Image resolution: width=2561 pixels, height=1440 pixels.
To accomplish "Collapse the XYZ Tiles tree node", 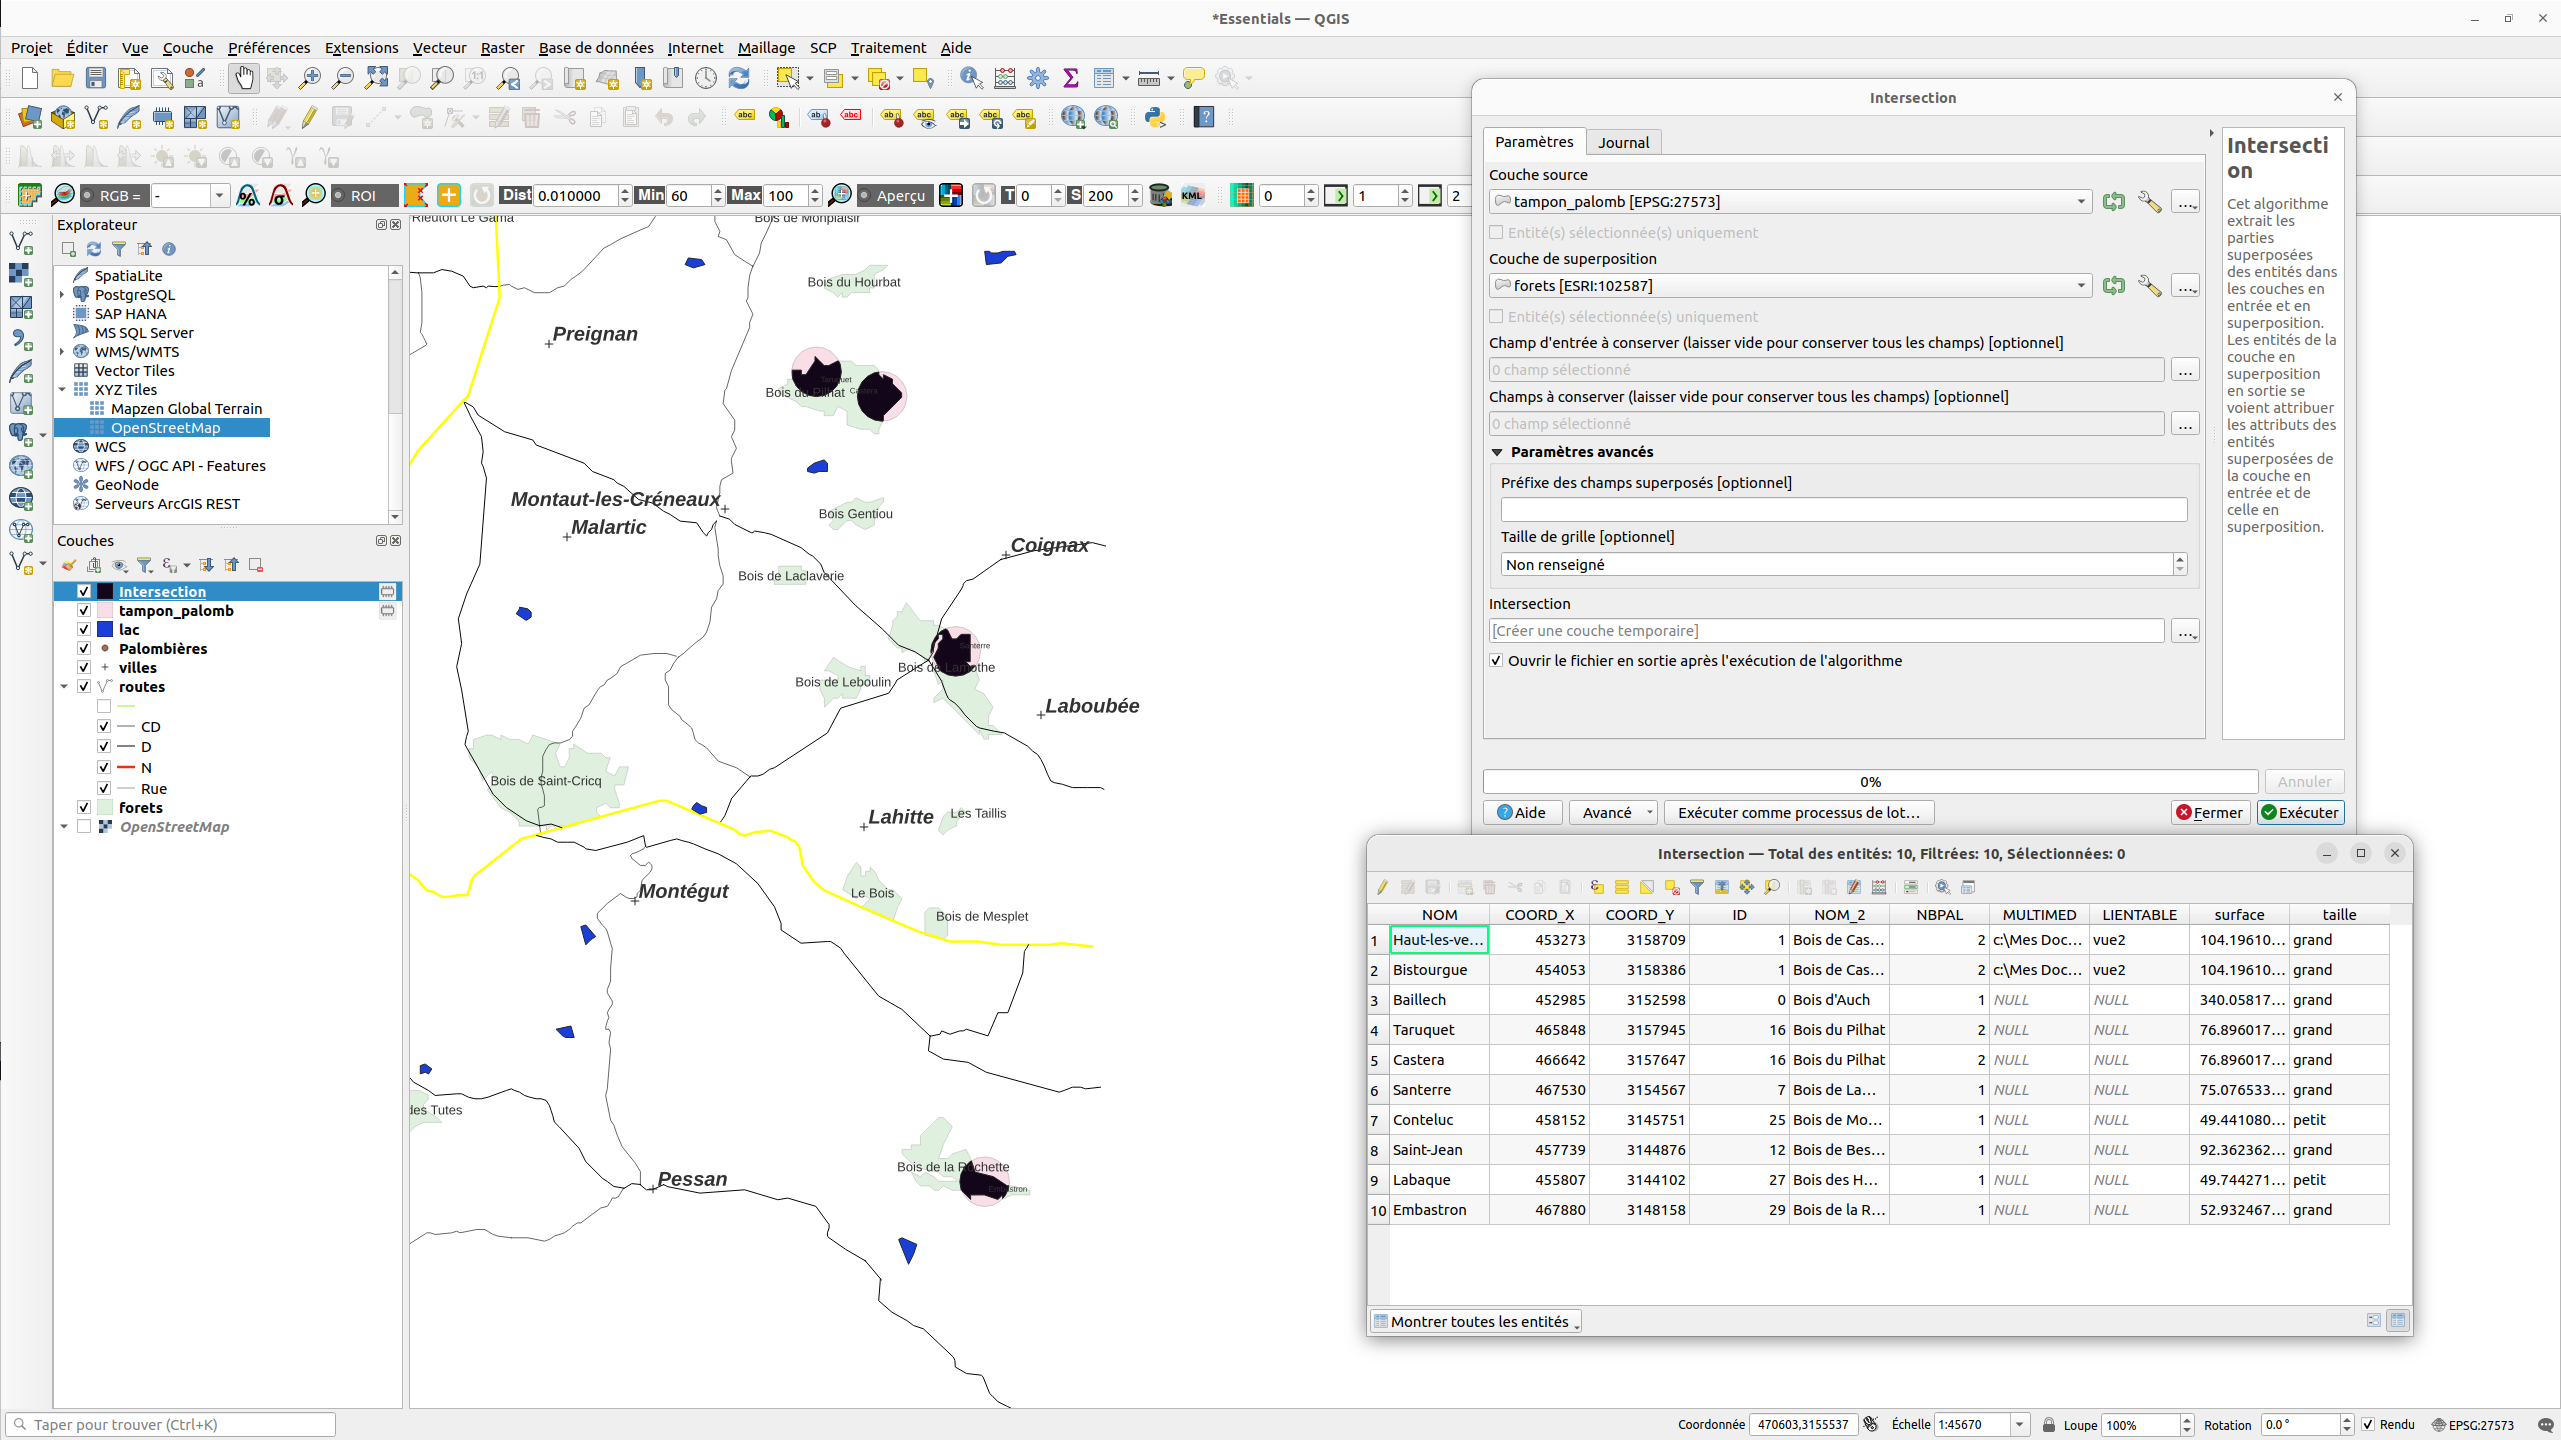I will pos(62,390).
